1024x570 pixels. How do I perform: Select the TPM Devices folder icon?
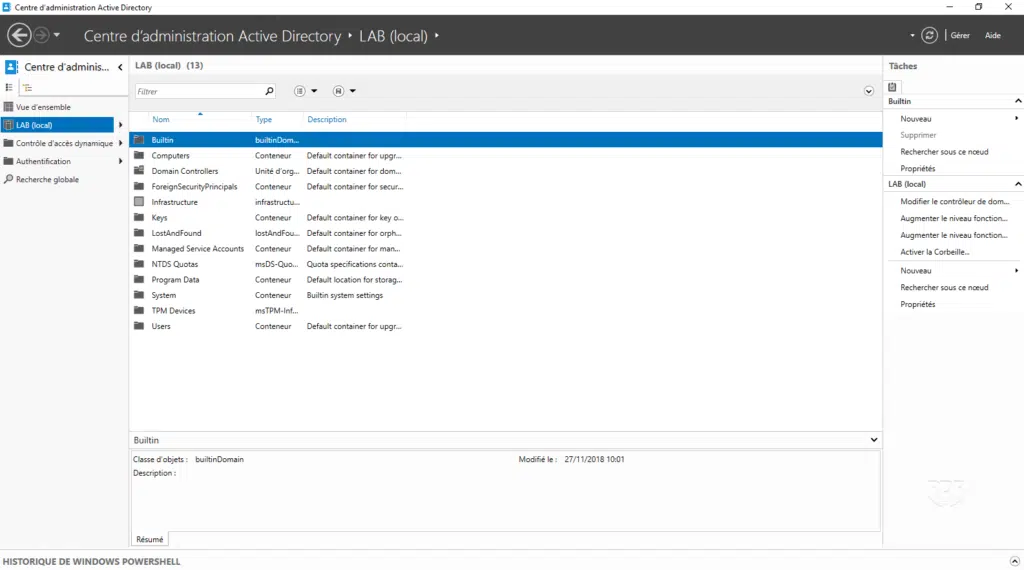(139, 311)
